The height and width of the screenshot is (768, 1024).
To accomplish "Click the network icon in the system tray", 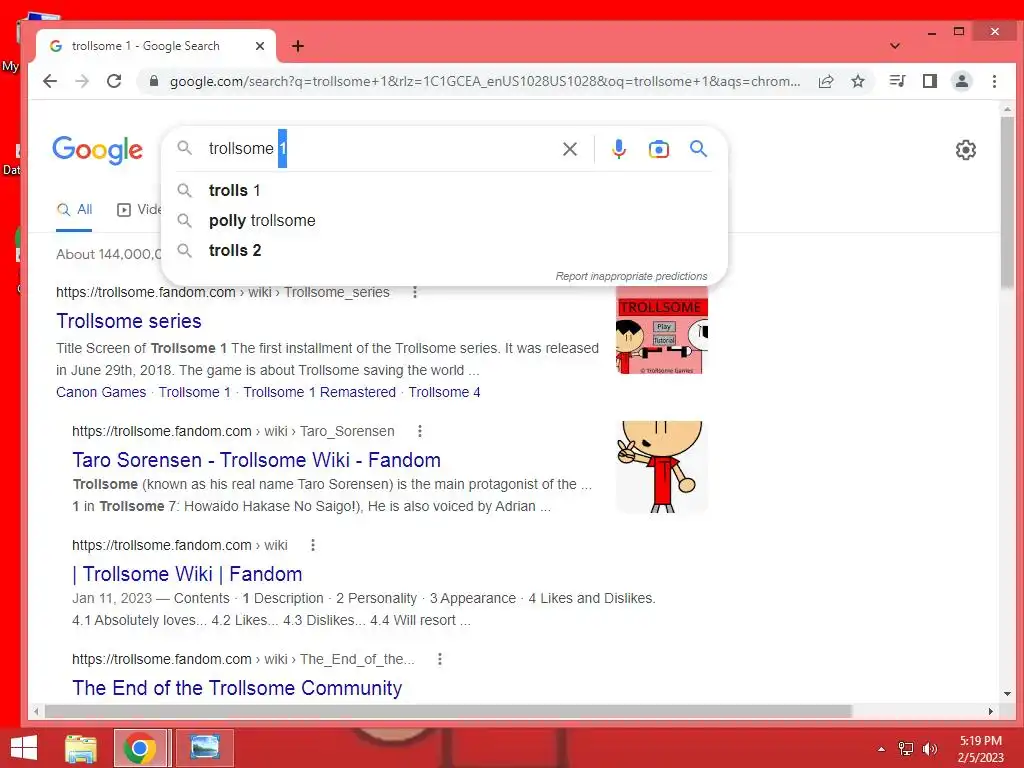I will coord(905,749).
